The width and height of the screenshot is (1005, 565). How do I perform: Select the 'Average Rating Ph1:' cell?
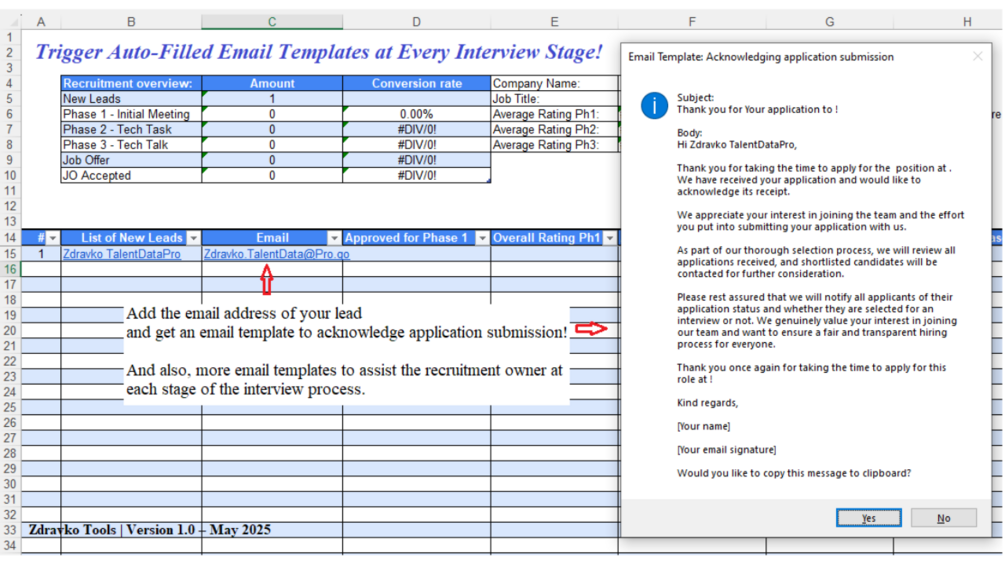(554, 114)
